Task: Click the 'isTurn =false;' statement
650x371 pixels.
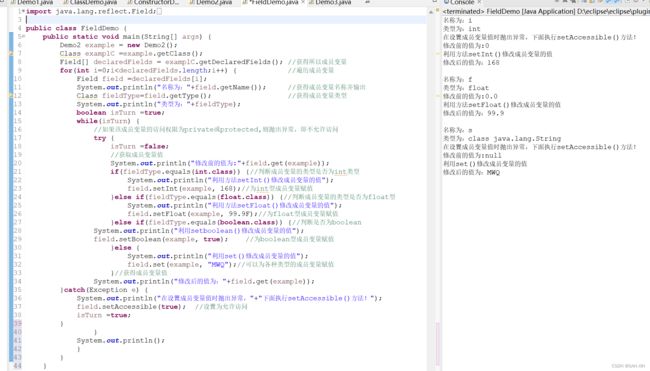Action: (x=140, y=146)
